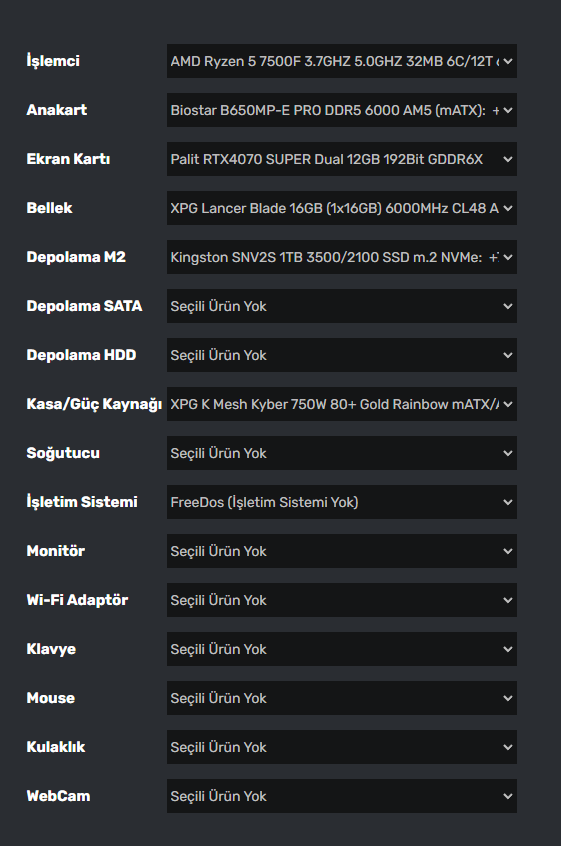Select a Monitör from the dropdown
Image resolution: width=561 pixels, height=846 pixels.
341,551
